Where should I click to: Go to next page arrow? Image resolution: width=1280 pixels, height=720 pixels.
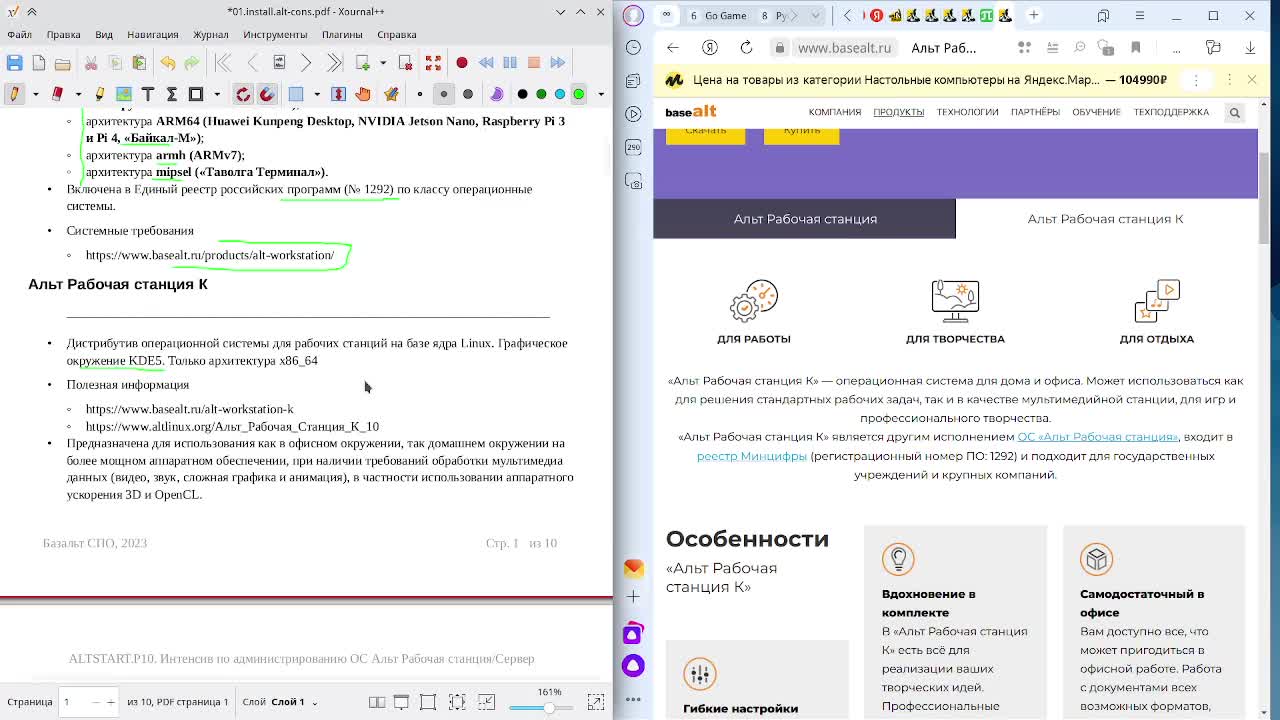pos(306,63)
